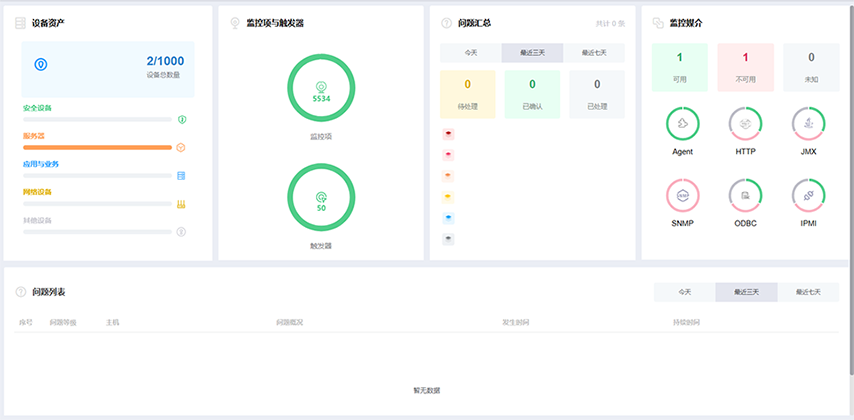
Task: Click the 安全设备 shield icon
Action: [x=182, y=119]
